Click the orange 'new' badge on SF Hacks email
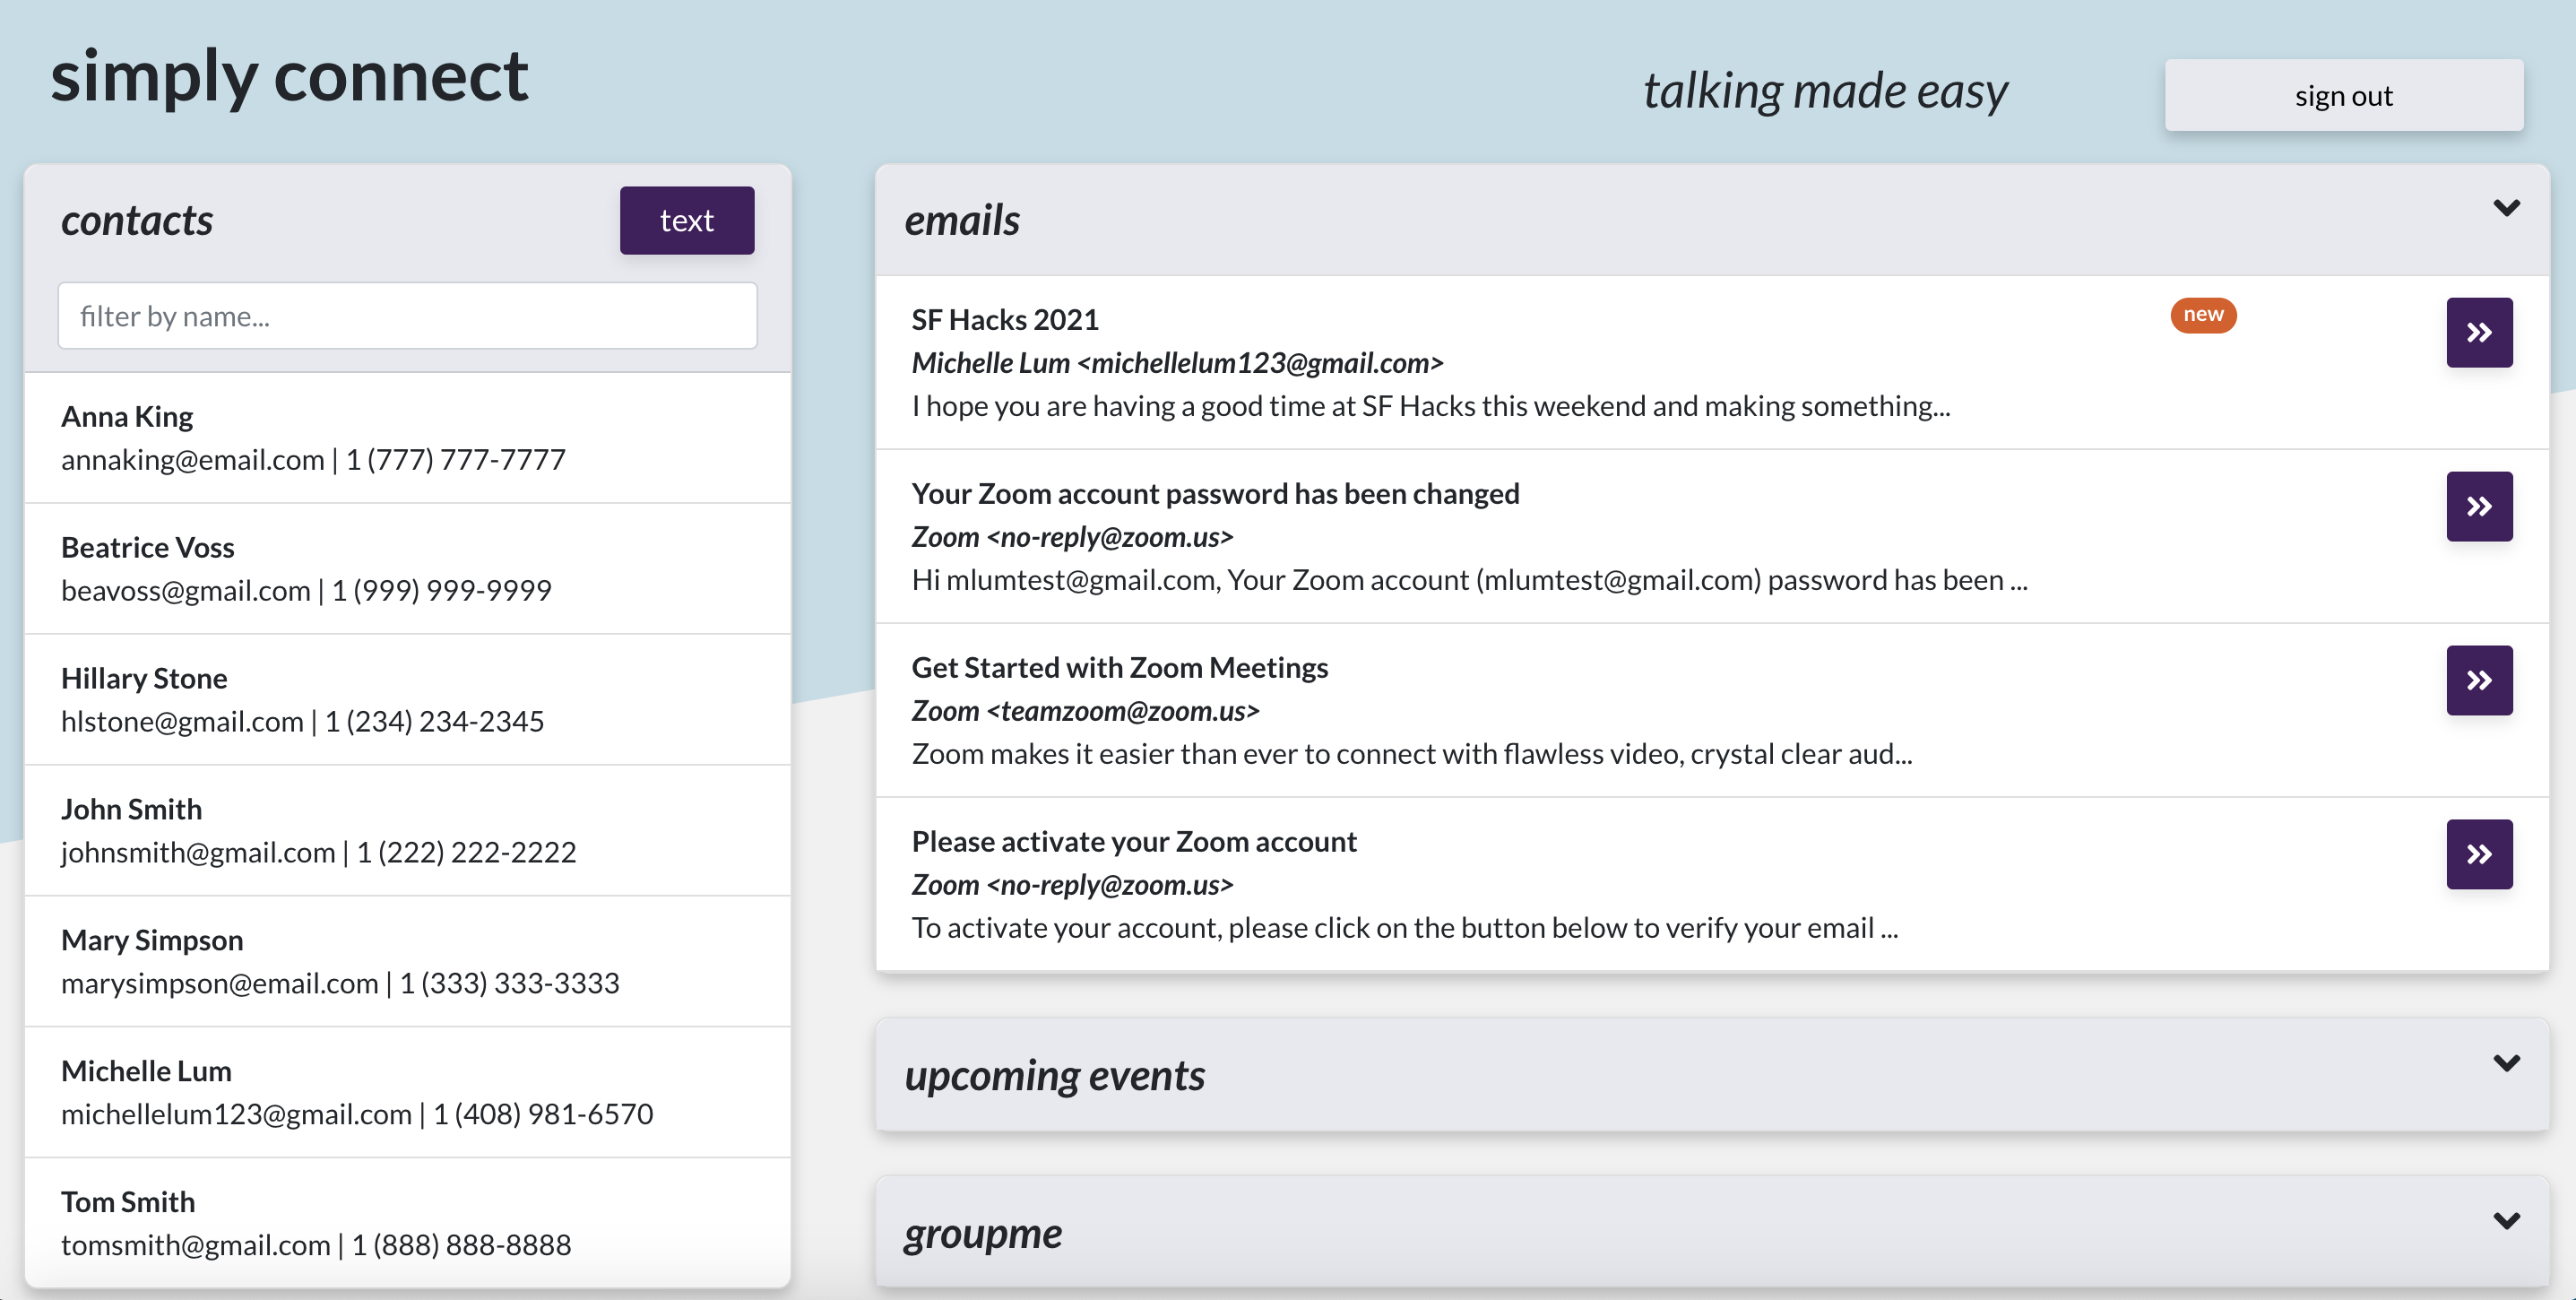 click(x=2202, y=315)
